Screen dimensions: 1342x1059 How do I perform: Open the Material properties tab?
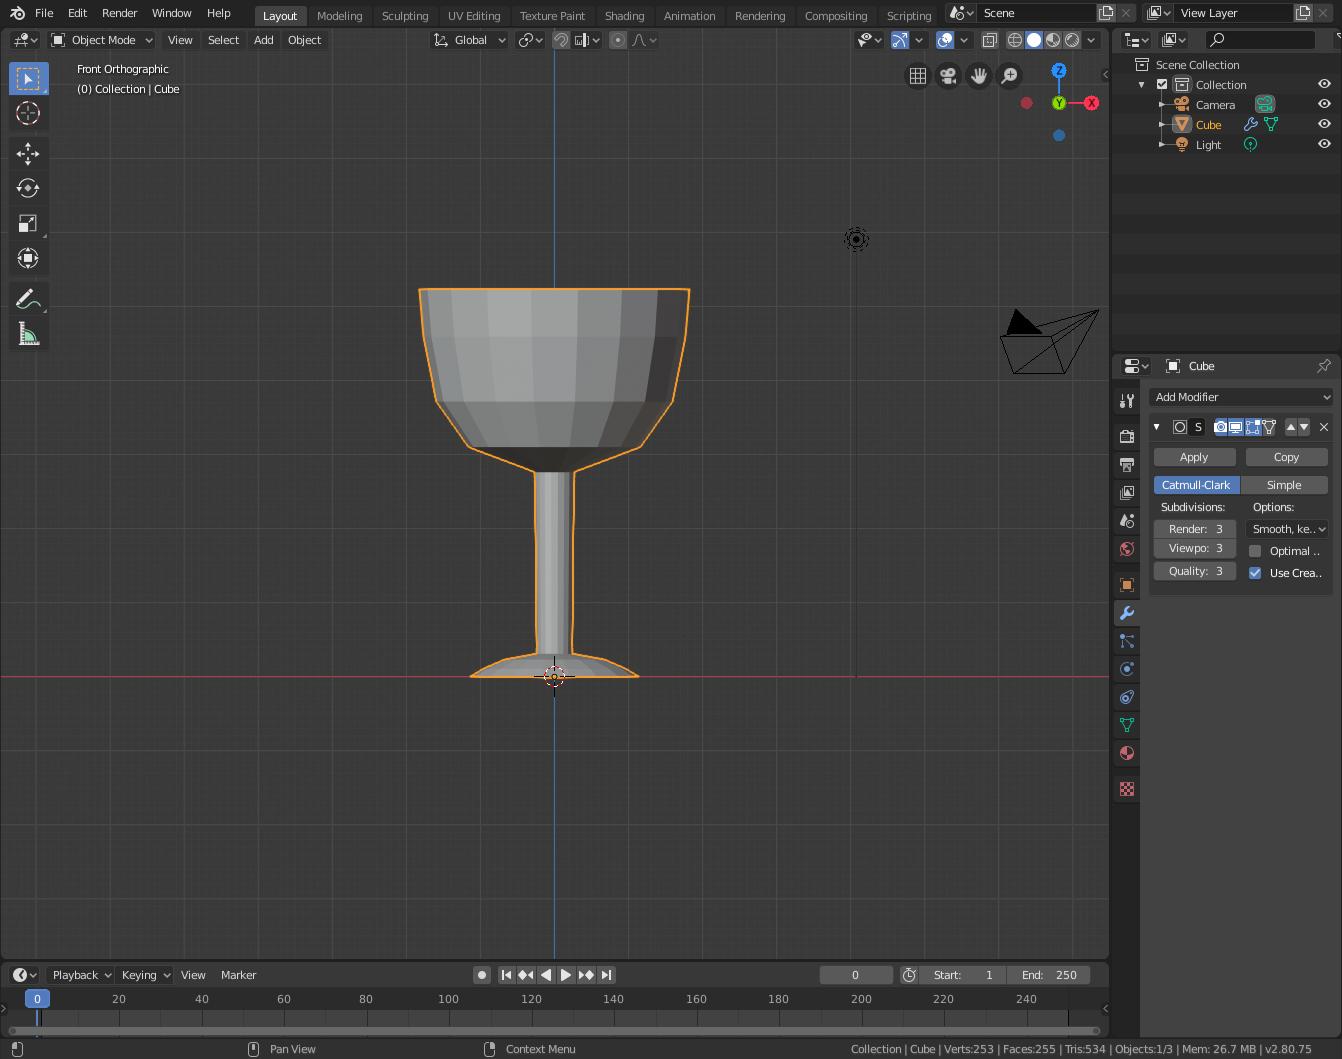[x=1127, y=753]
